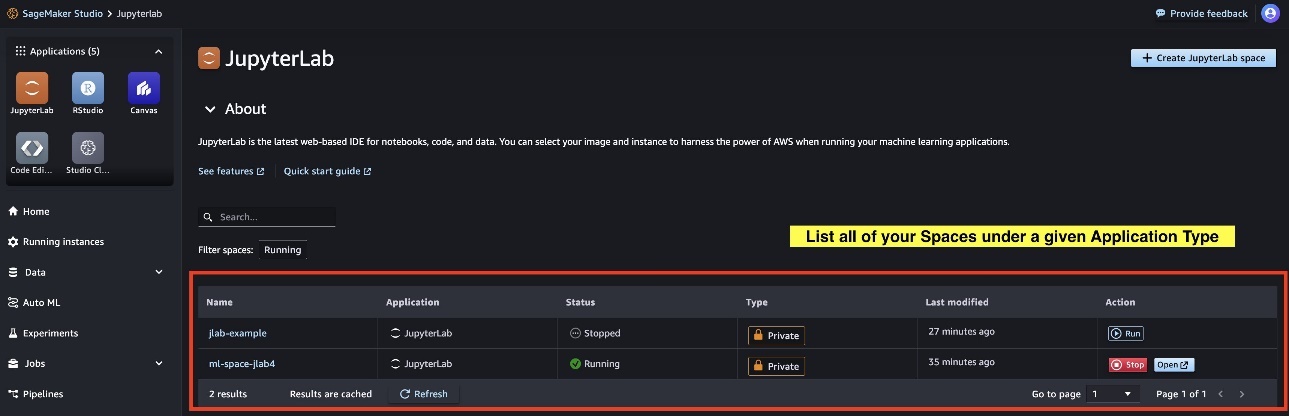Screen dimensions: 1289x416
Task: Click the spaces Search field
Action: [267, 217]
